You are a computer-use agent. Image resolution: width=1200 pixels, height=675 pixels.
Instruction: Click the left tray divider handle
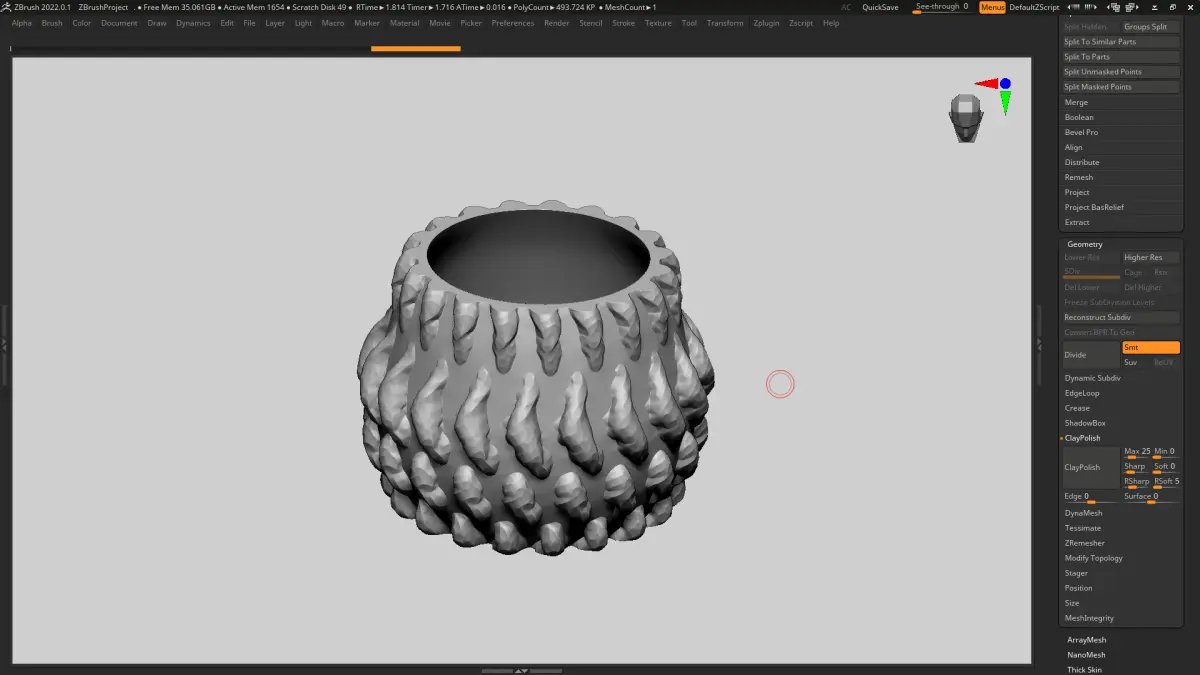click(x=4, y=343)
